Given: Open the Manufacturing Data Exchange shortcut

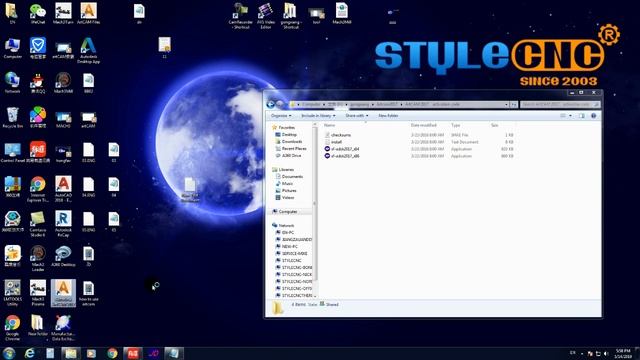Looking at the screenshot, I should [x=63, y=328].
